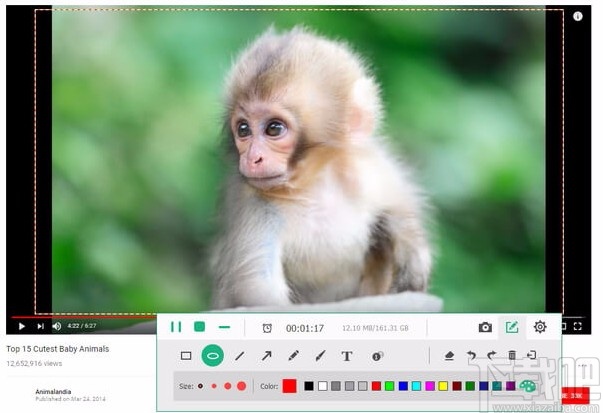Image resolution: width=603 pixels, height=413 pixels.
Task: Click the red subscribe button
Action: point(575,396)
